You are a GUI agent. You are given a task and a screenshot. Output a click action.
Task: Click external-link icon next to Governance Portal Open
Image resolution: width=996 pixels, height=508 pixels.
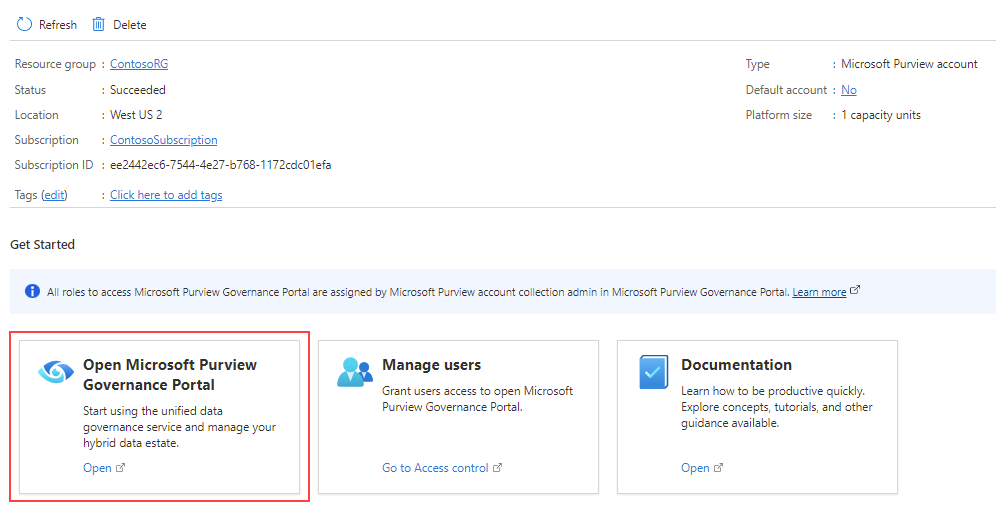[x=121, y=468]
